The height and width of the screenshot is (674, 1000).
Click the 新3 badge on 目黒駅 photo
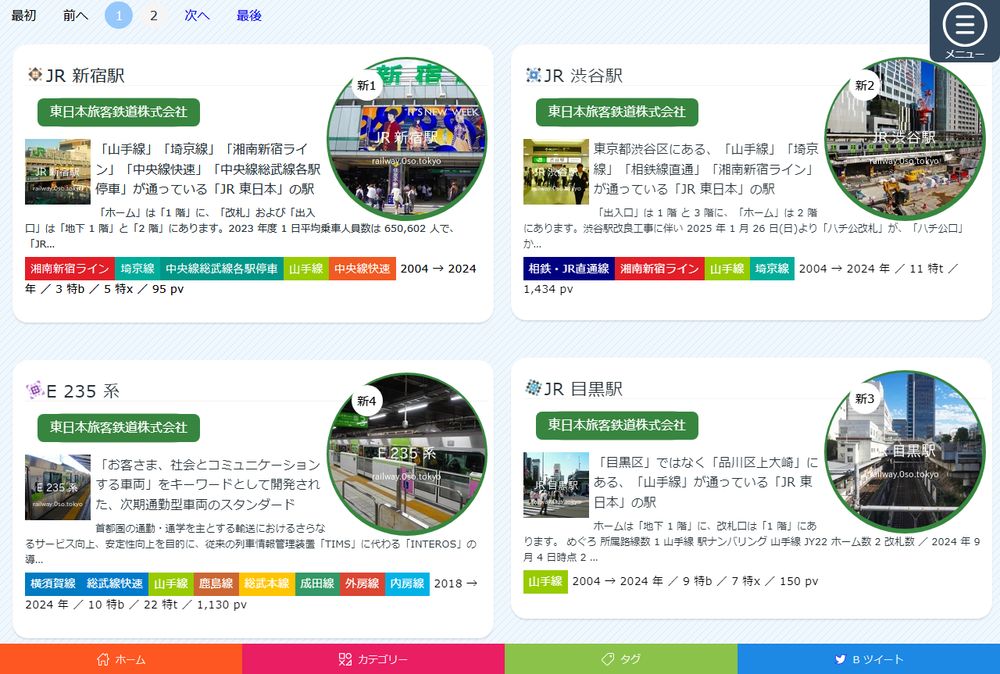pos(865,399)
